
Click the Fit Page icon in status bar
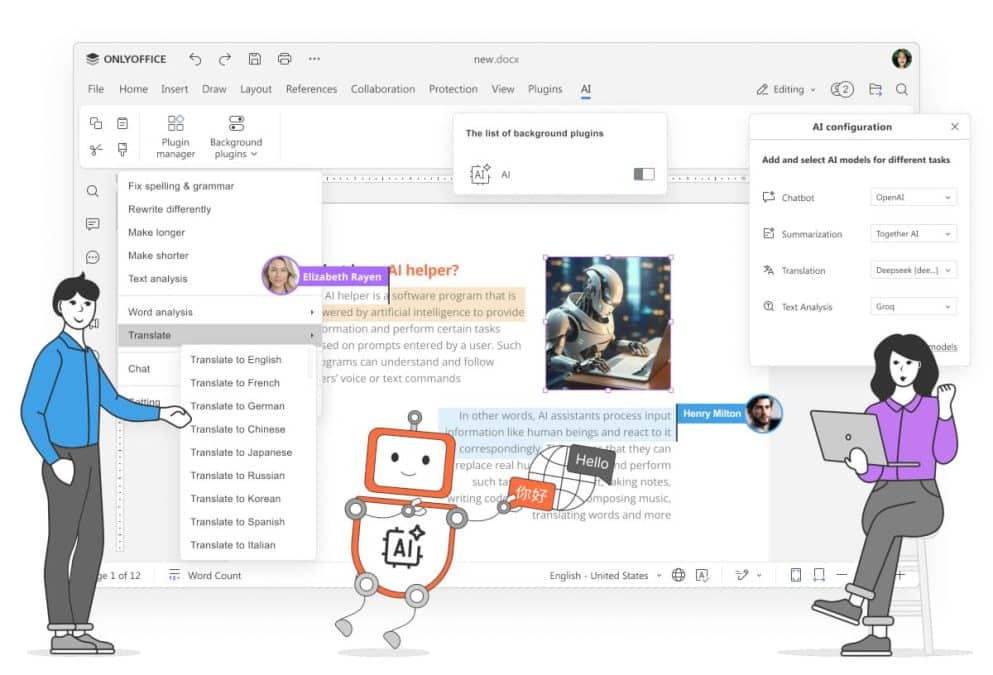[795, 575]
